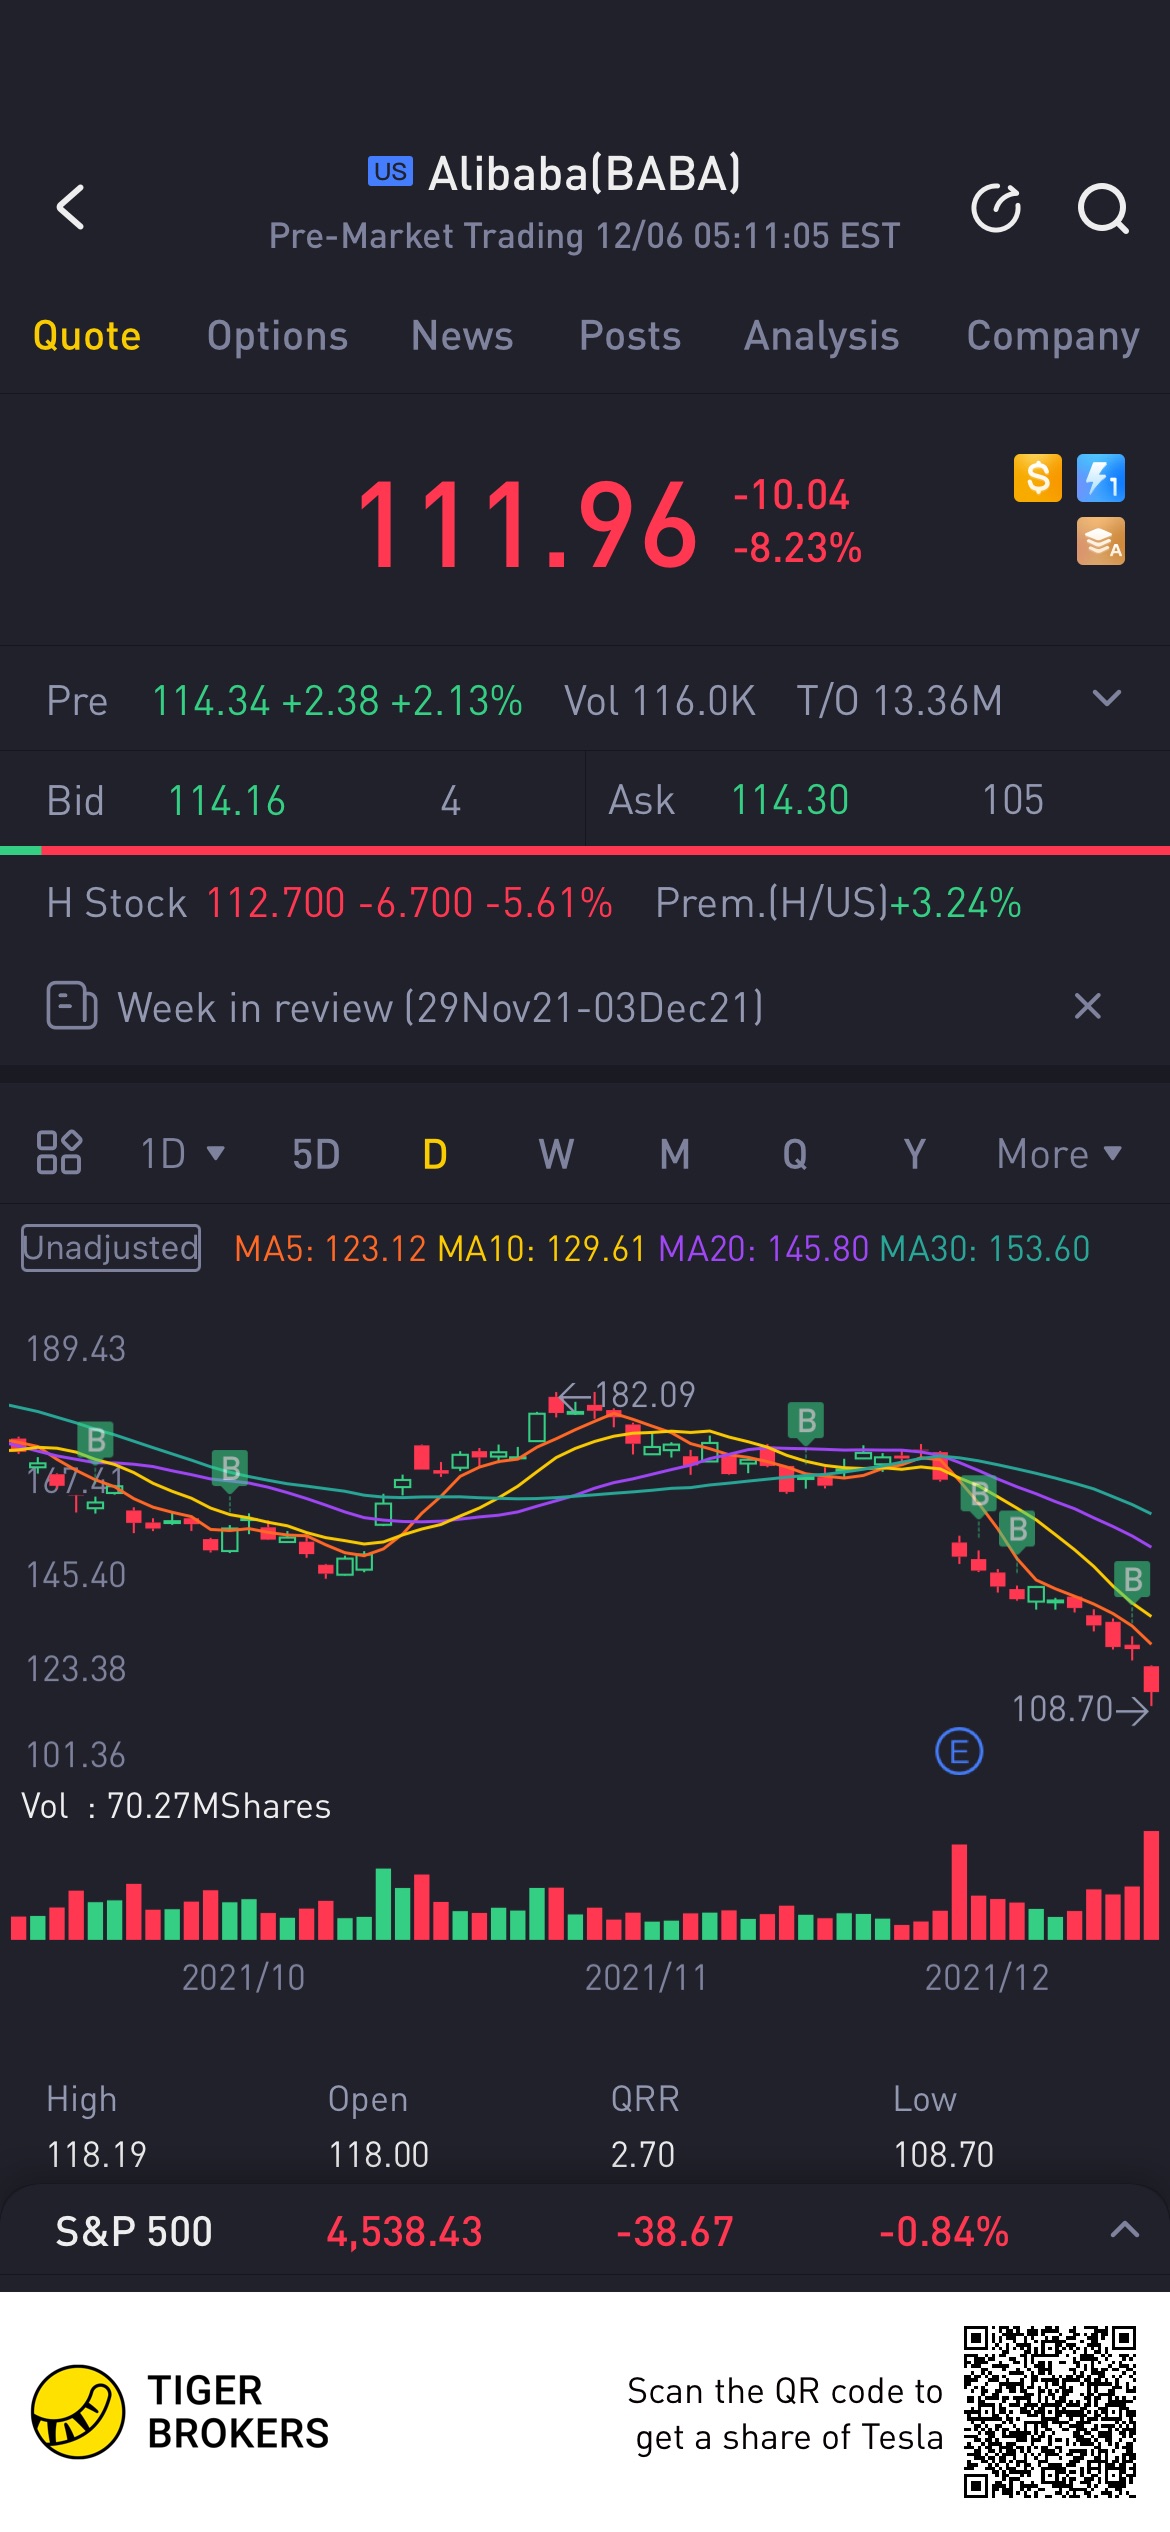This screenshot has width=1170, height=2532.
Task: Expand the pre-market details chevron
Action: click(1107, 698)
